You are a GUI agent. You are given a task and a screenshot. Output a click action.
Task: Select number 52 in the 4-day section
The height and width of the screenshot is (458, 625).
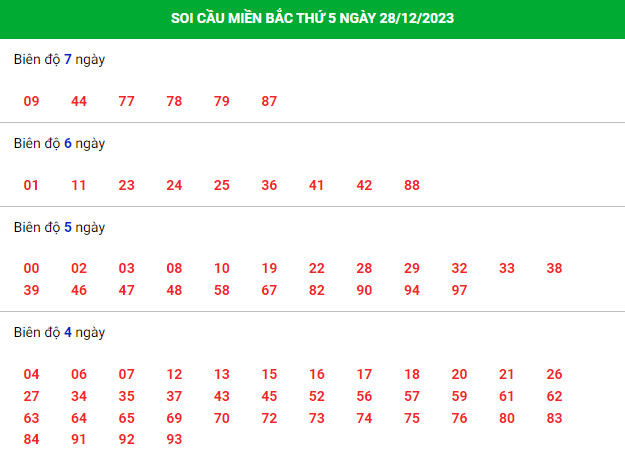316,396
